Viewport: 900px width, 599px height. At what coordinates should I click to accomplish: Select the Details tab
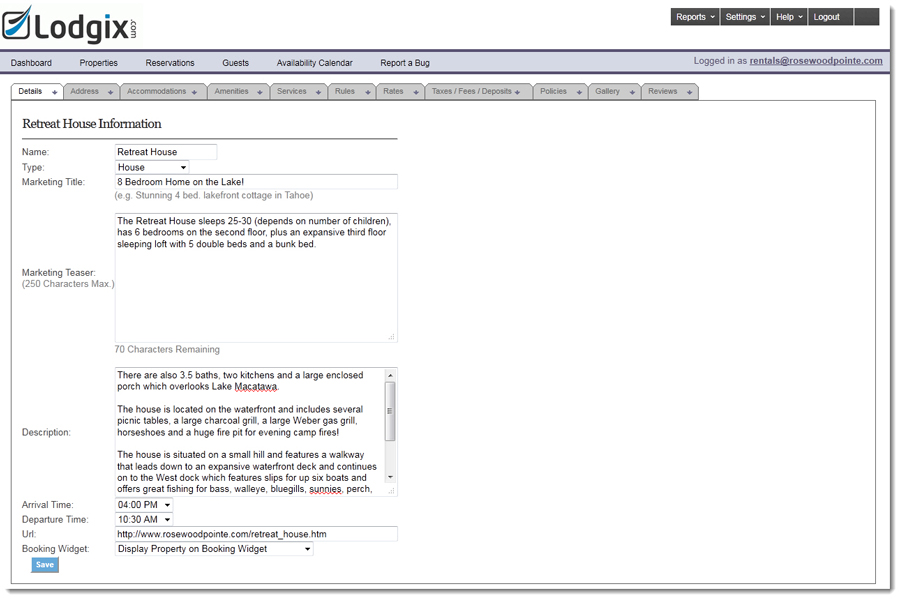pyautogui.click(x=37, y=91)
